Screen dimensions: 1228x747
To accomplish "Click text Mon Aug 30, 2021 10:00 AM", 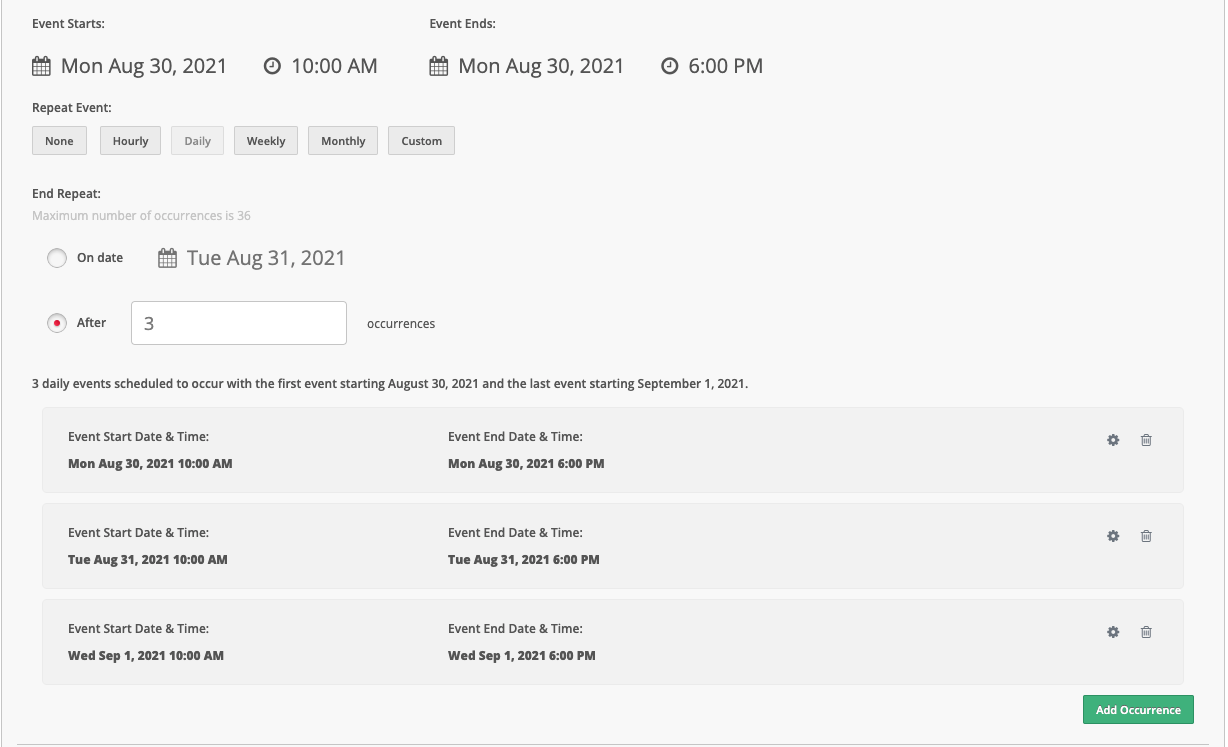I will pos(150,464).
